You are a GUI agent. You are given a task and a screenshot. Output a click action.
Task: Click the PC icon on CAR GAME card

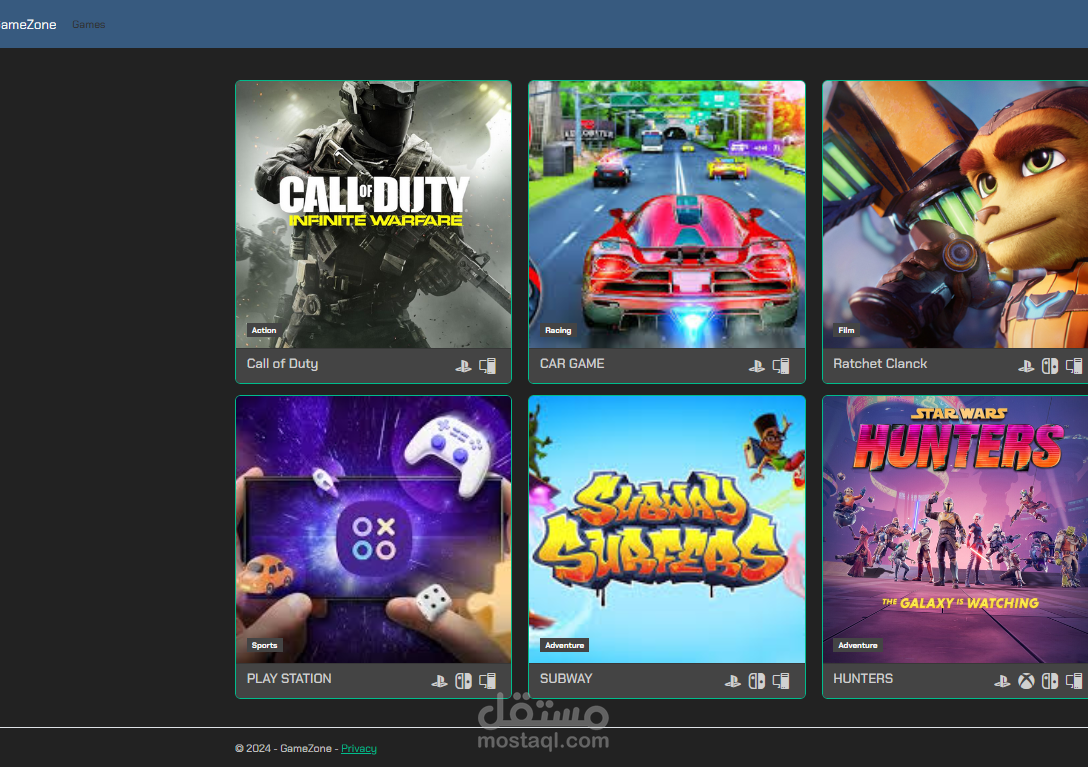(781, 366)
